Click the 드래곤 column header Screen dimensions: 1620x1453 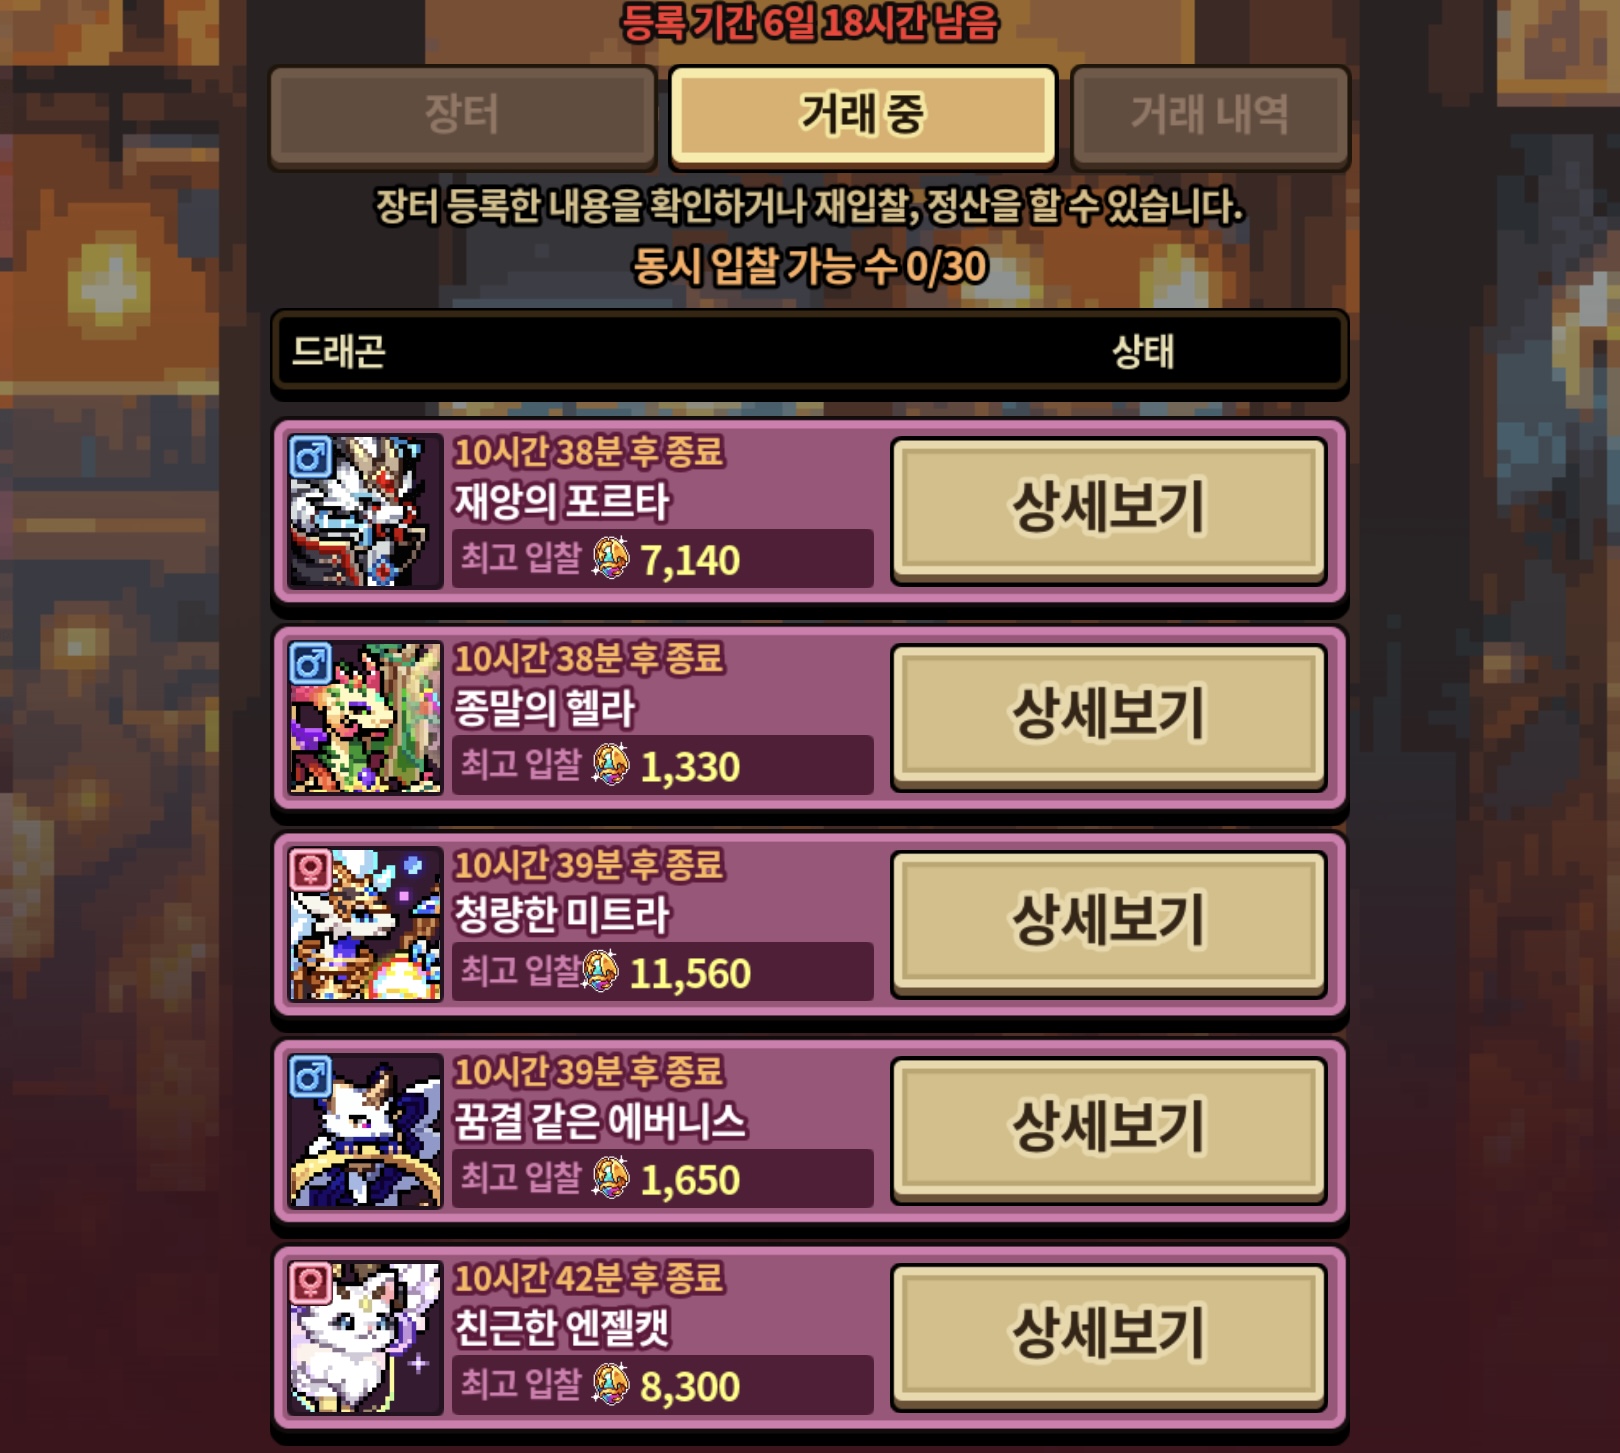tap(339, 351)
